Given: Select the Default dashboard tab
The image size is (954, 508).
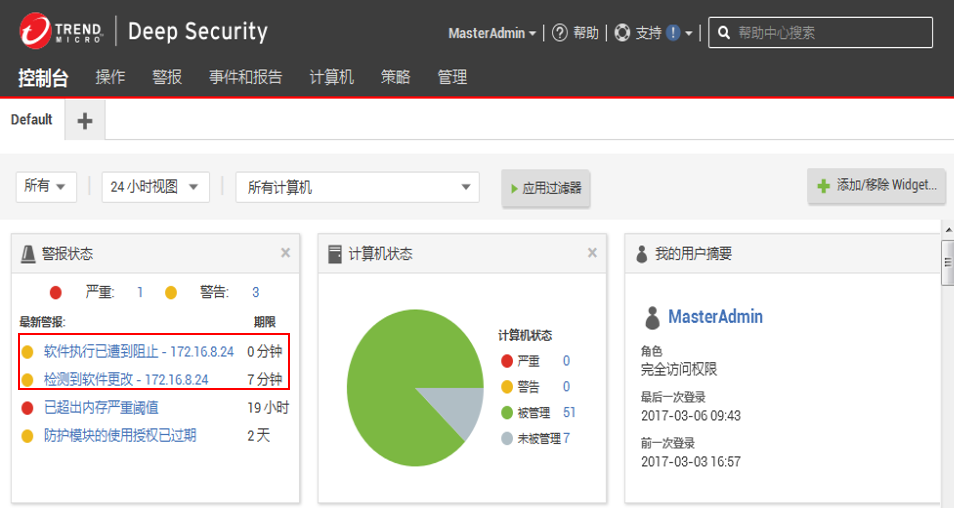Looking at the screenshot, I should point(31,120).
